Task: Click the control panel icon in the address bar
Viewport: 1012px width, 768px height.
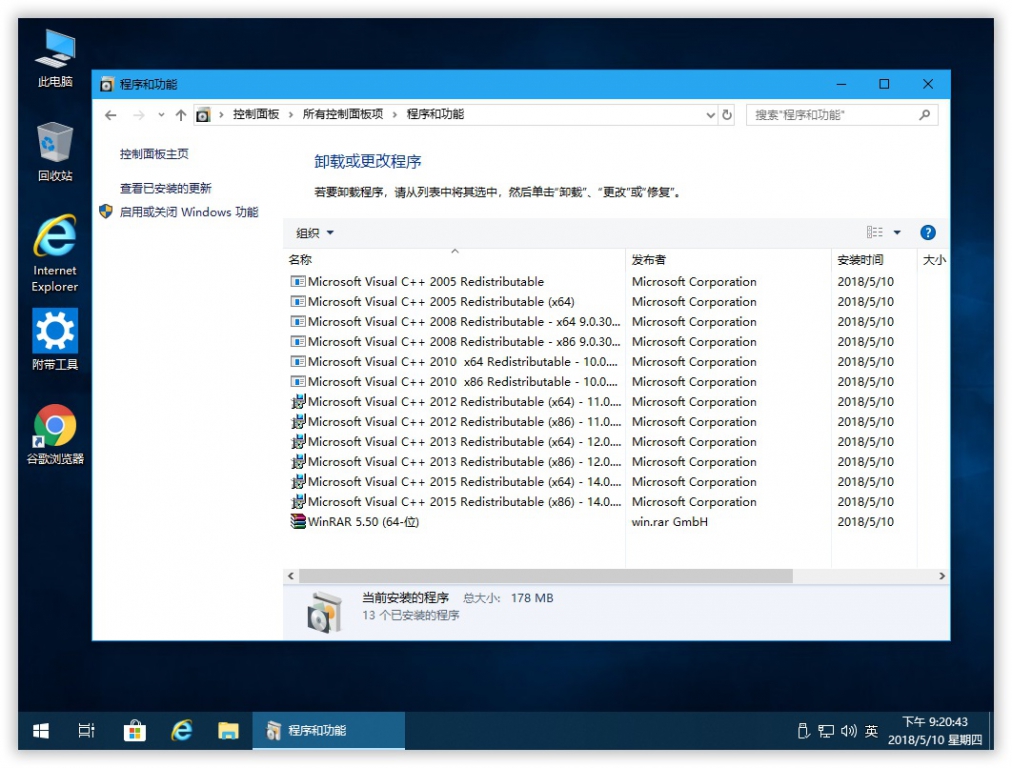Action: click(x=203, y=115)
